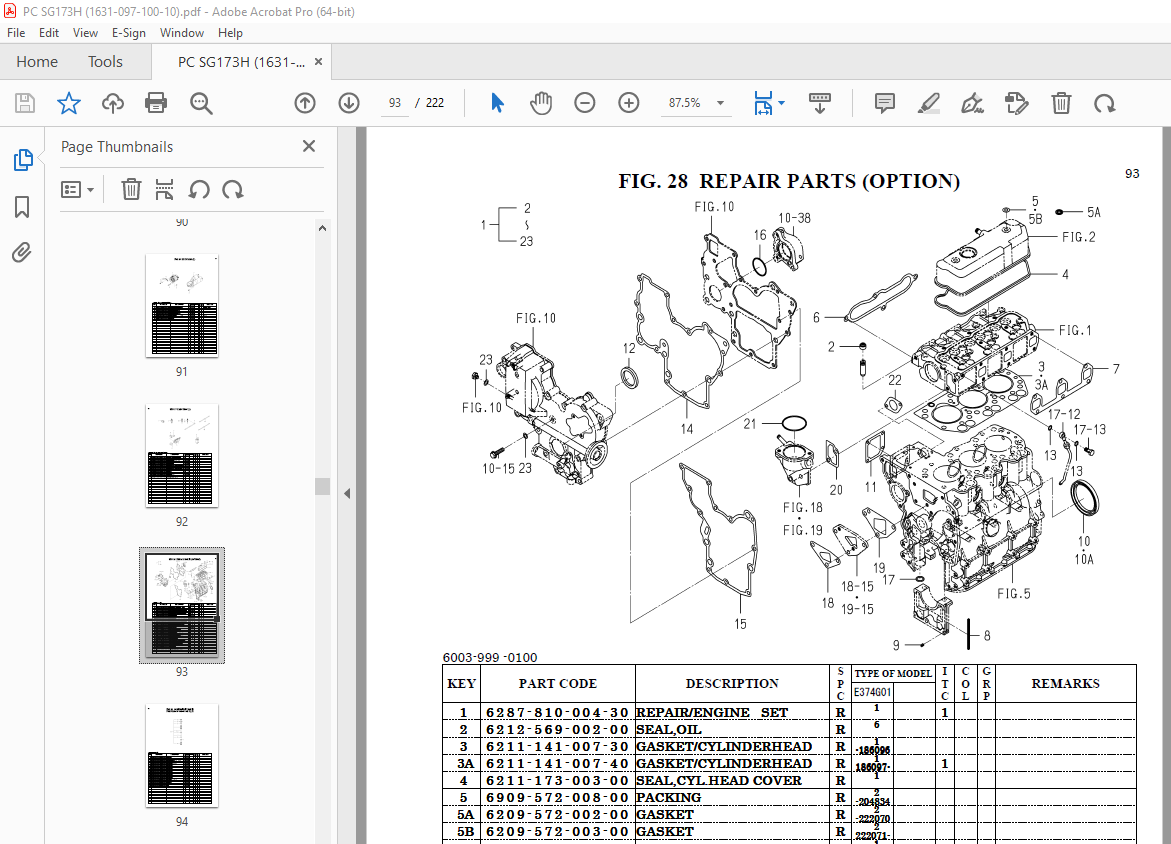Click the thumbnails scroll up arrow

tap(323, 228)
